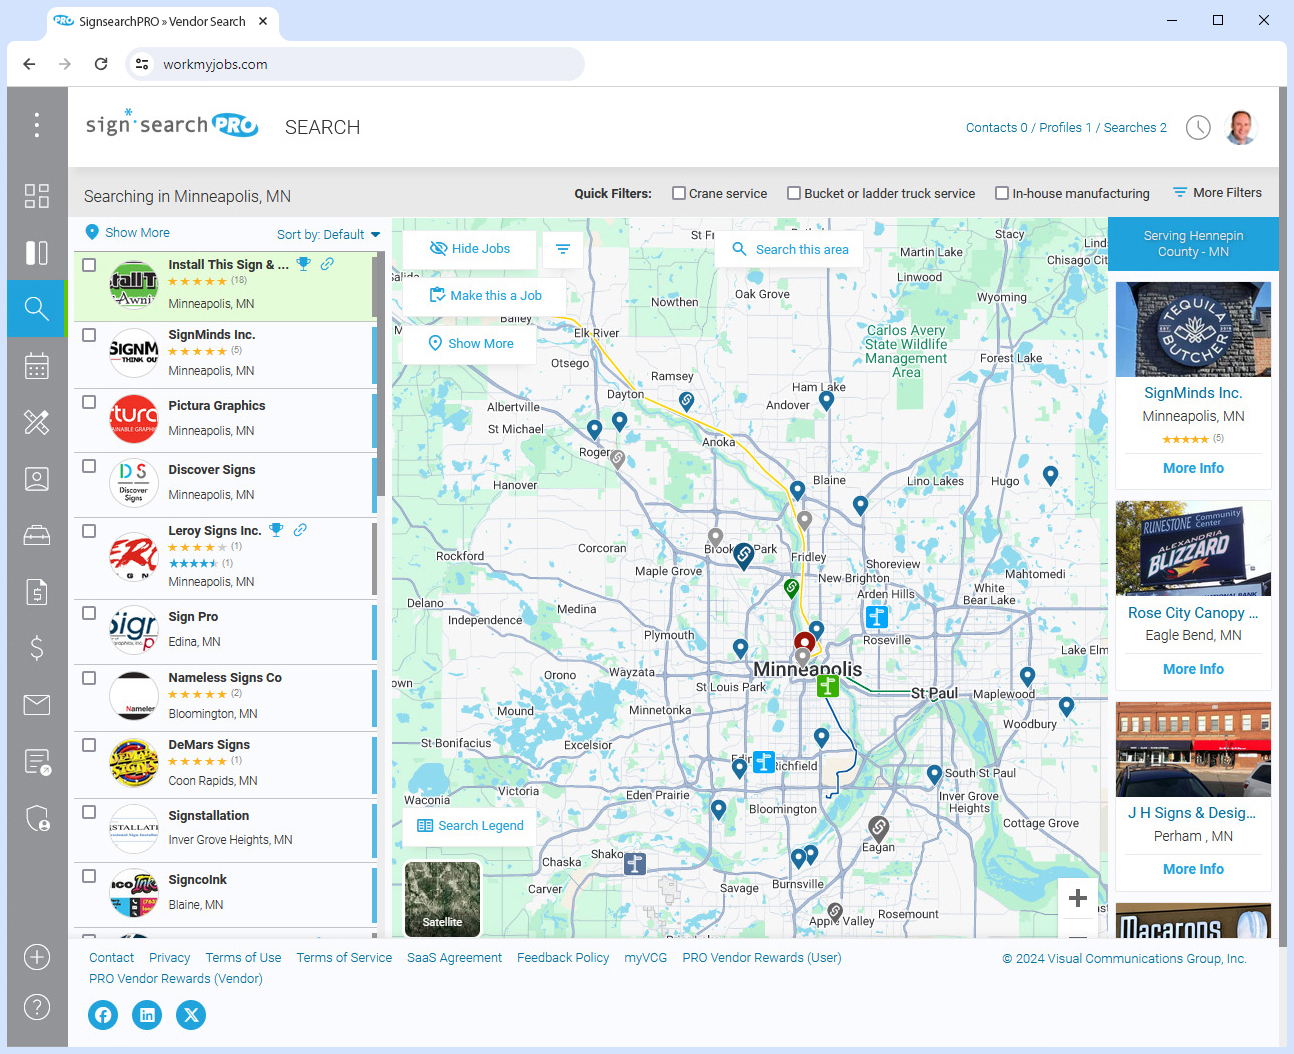1294x1054 pixels.
Task: Open More Info for Rose City Canopy card
Action: point(1193,669)
